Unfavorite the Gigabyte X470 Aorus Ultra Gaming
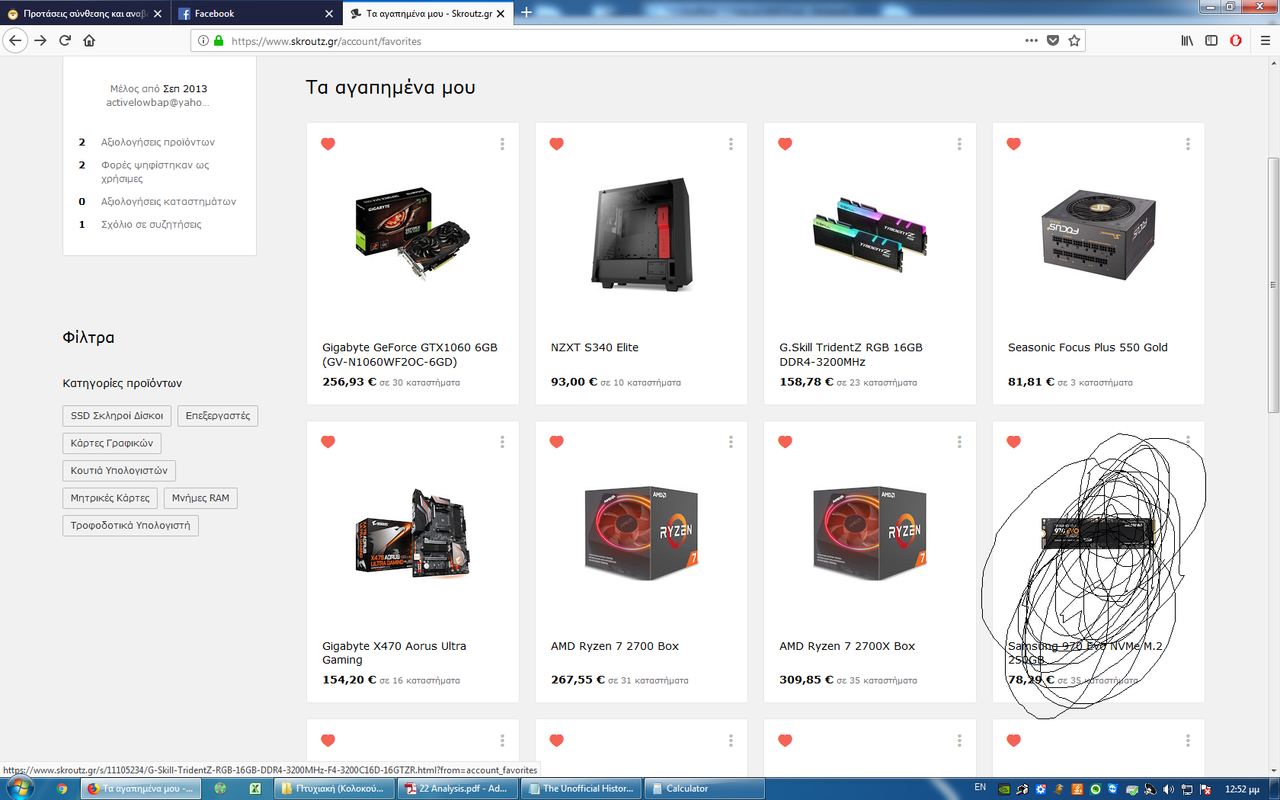 click(328, 442)
